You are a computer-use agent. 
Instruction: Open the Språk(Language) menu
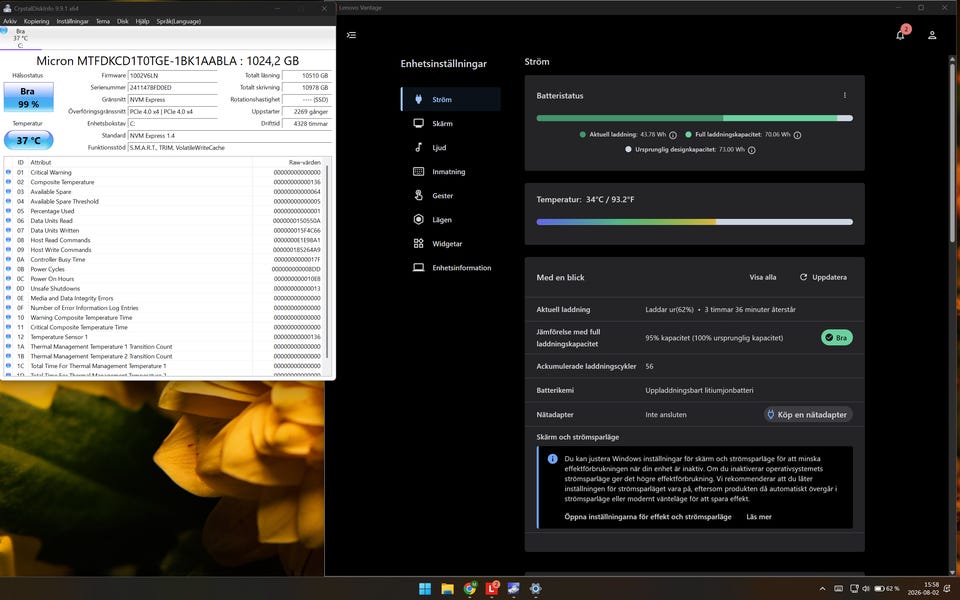[x=179, y=21]
